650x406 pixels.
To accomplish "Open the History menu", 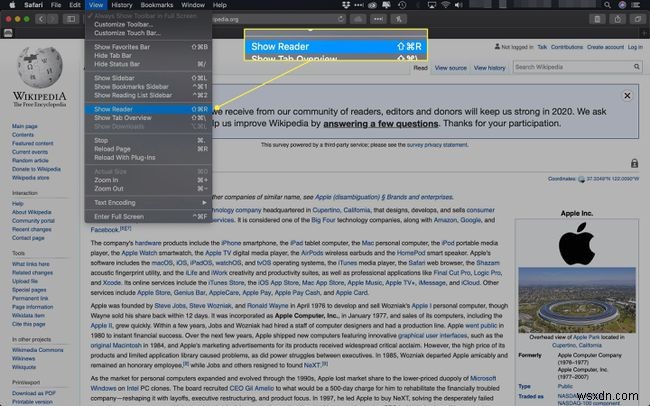I will 121,5.
